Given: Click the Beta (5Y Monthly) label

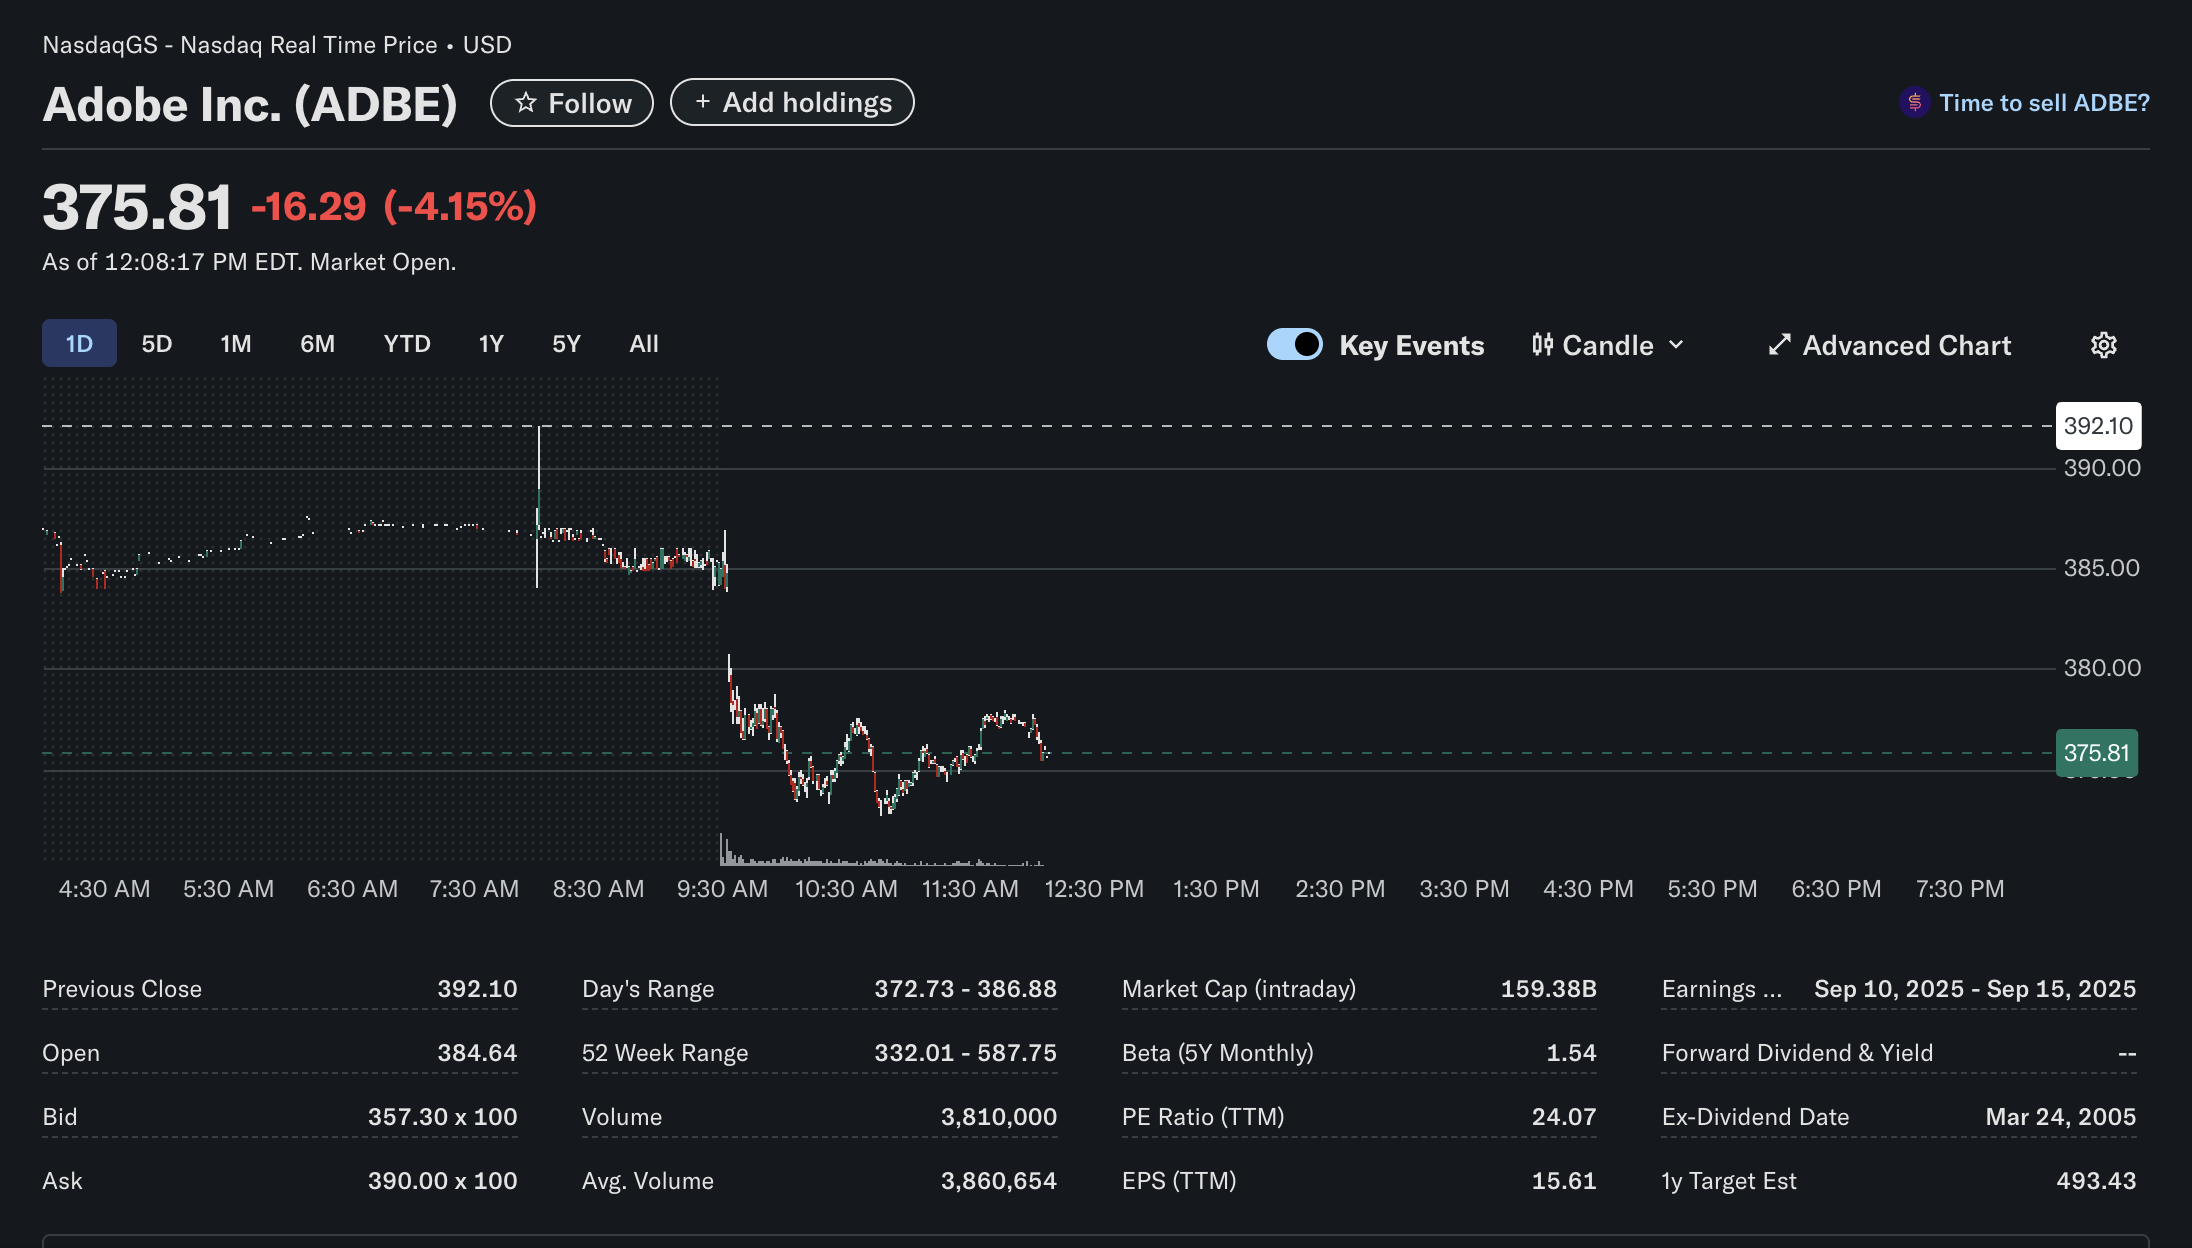Looking at the screenshot, I should (x=1218, y=1053).
